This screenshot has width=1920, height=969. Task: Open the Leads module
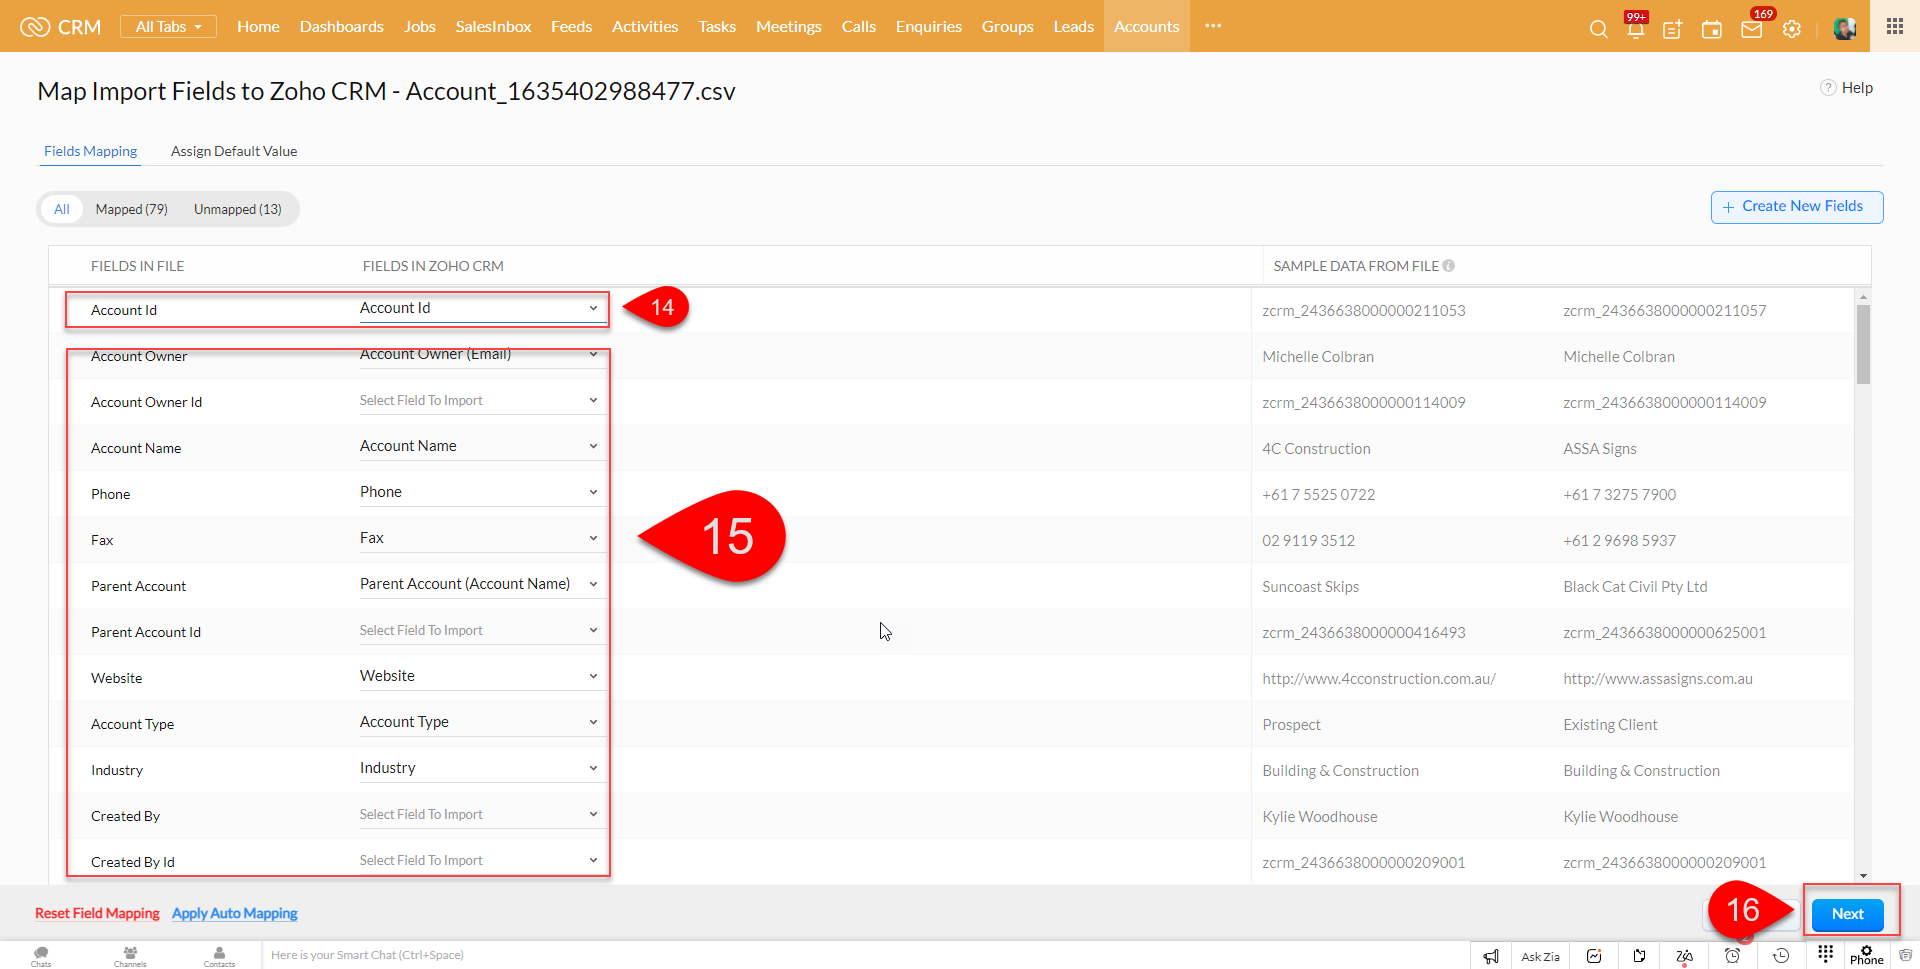click(x=1074, y=27)
